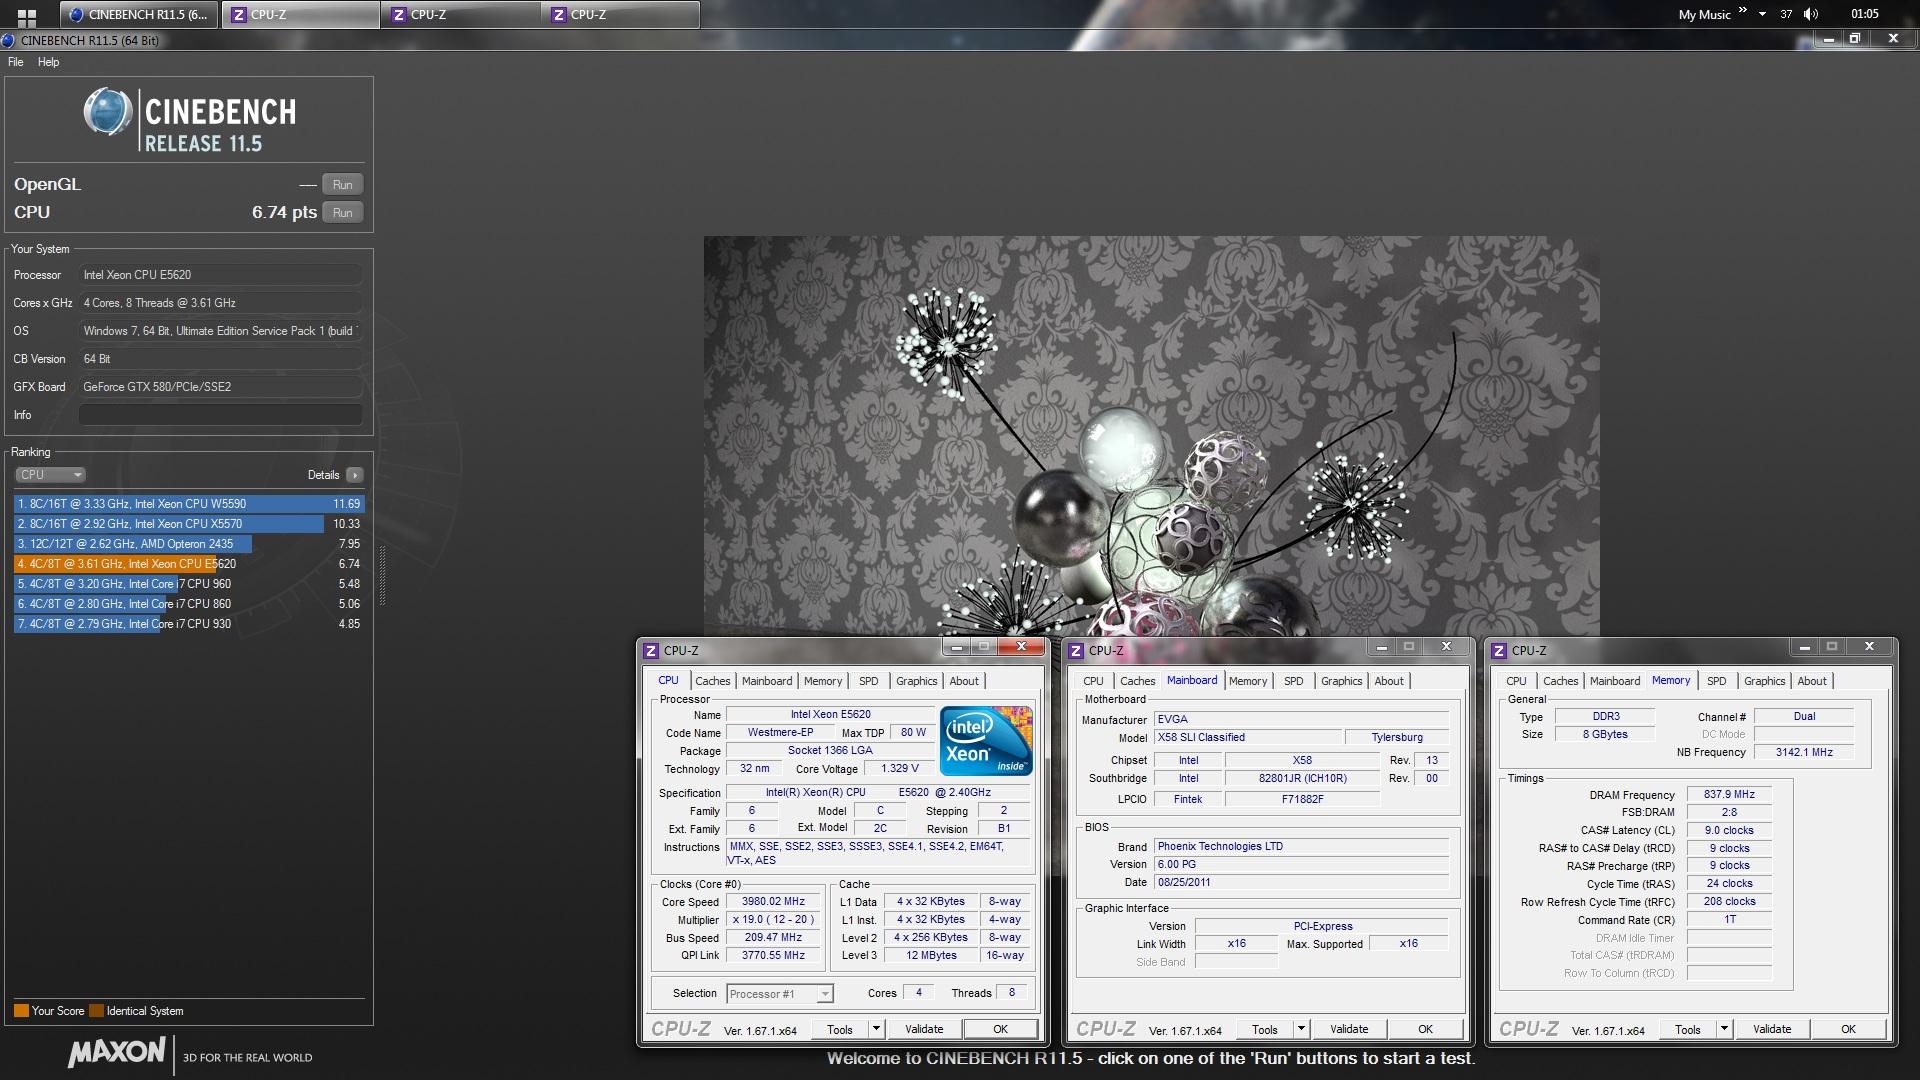
Task: Open the taskbar notification arrow dropdown
Action: point(1762,14)
